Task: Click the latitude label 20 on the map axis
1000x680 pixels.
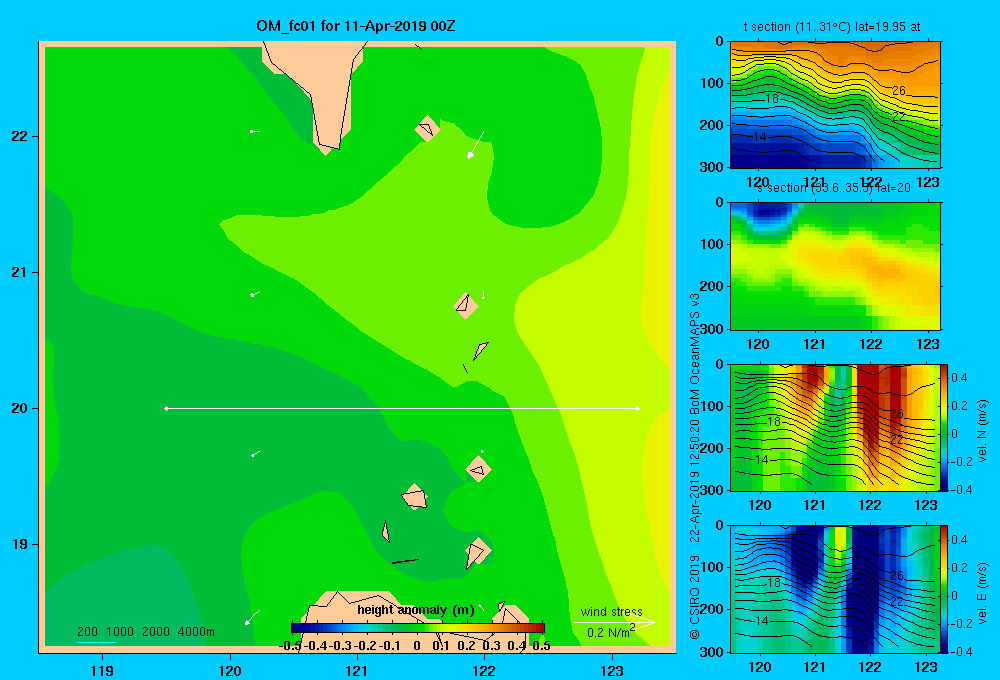Action: (19, 408)
